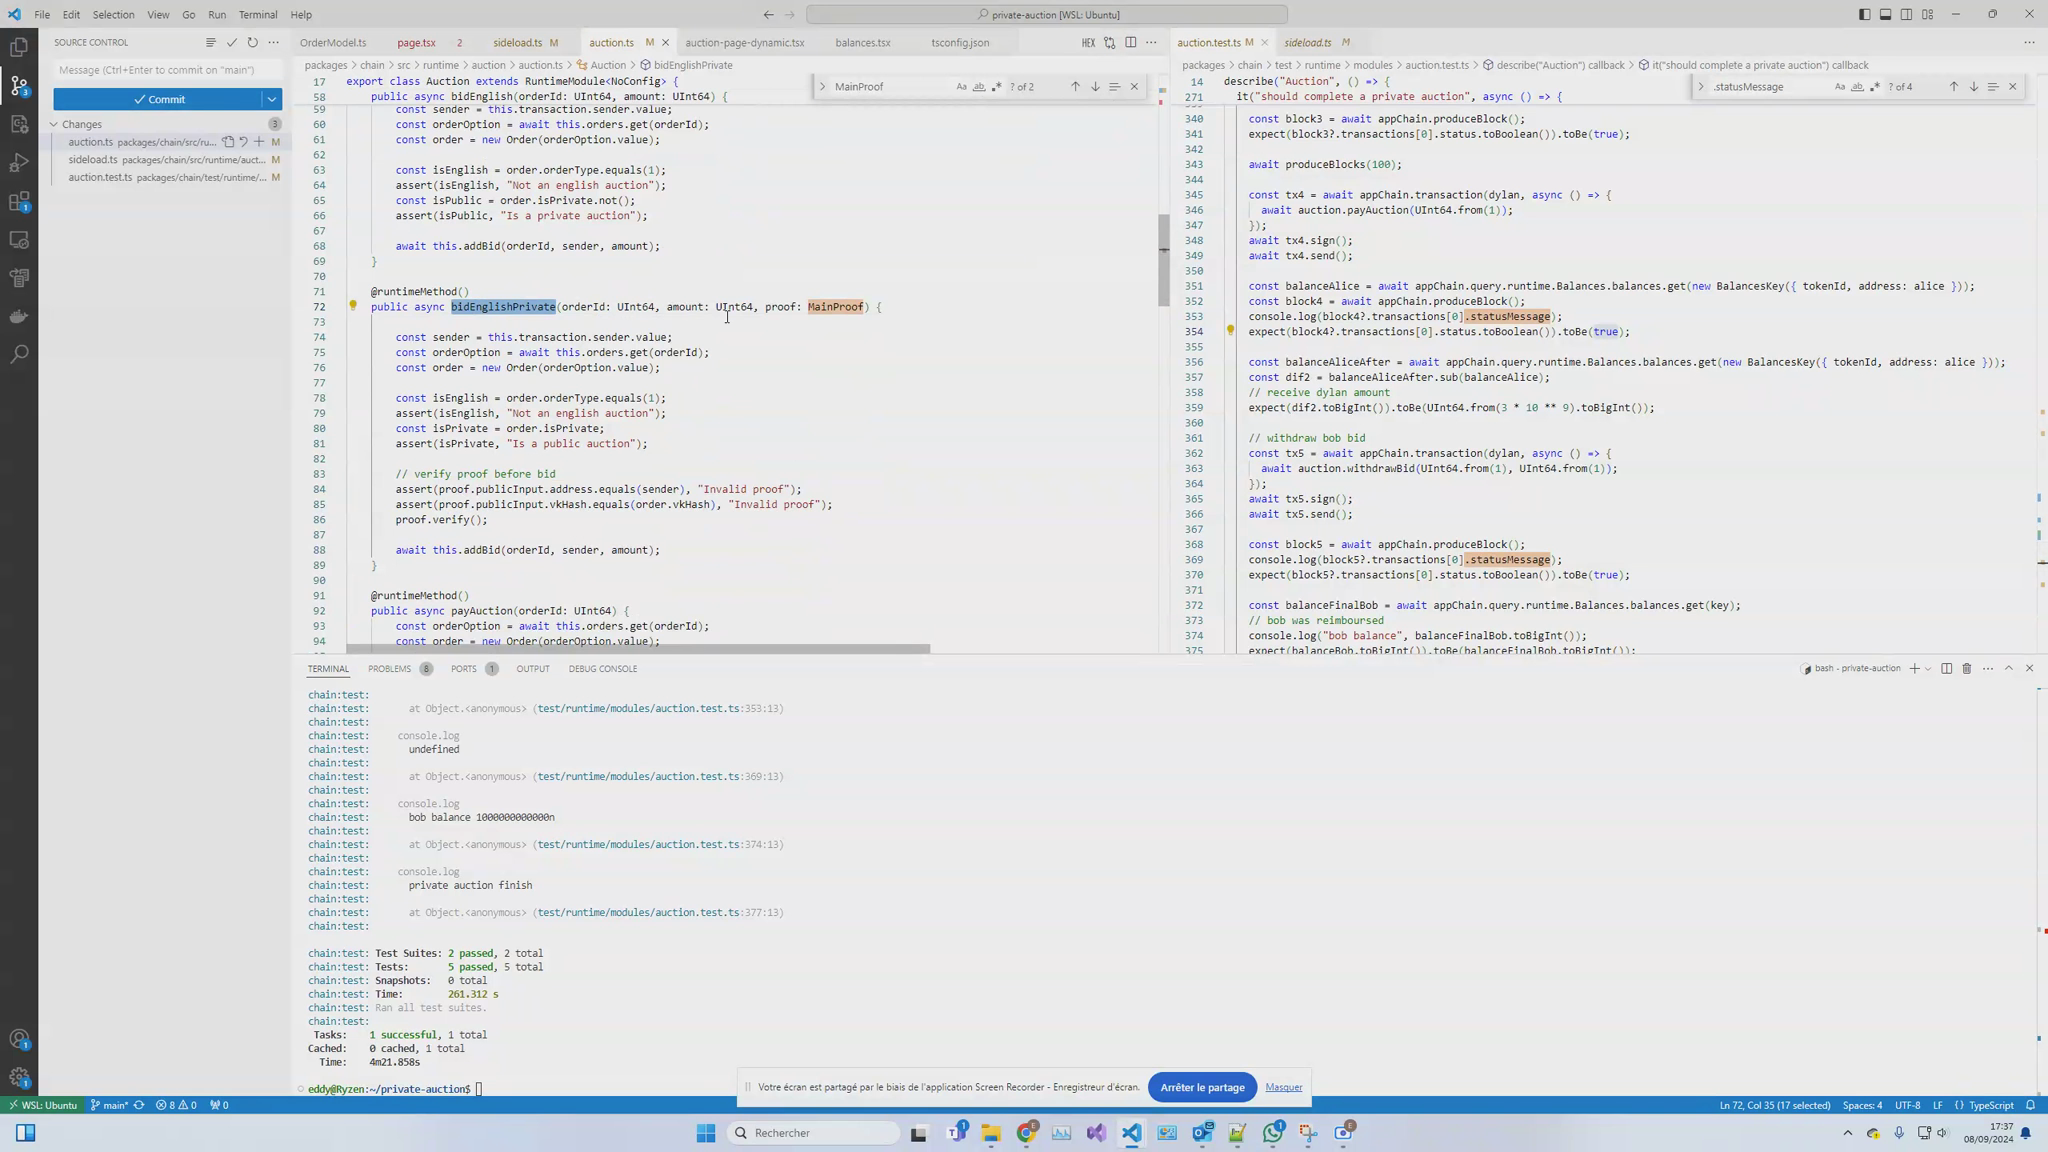
Task: Click the main branch in status bar
Action: (x=110, y=1105)
